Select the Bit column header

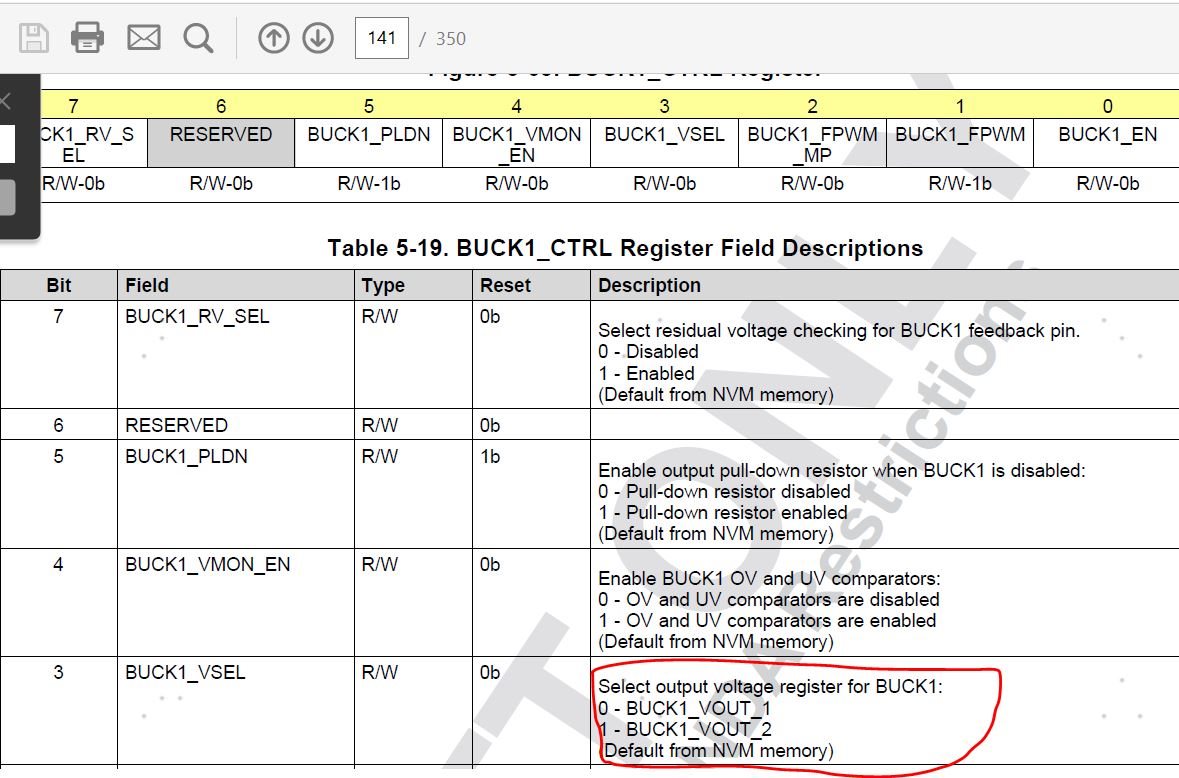[59, 286]
